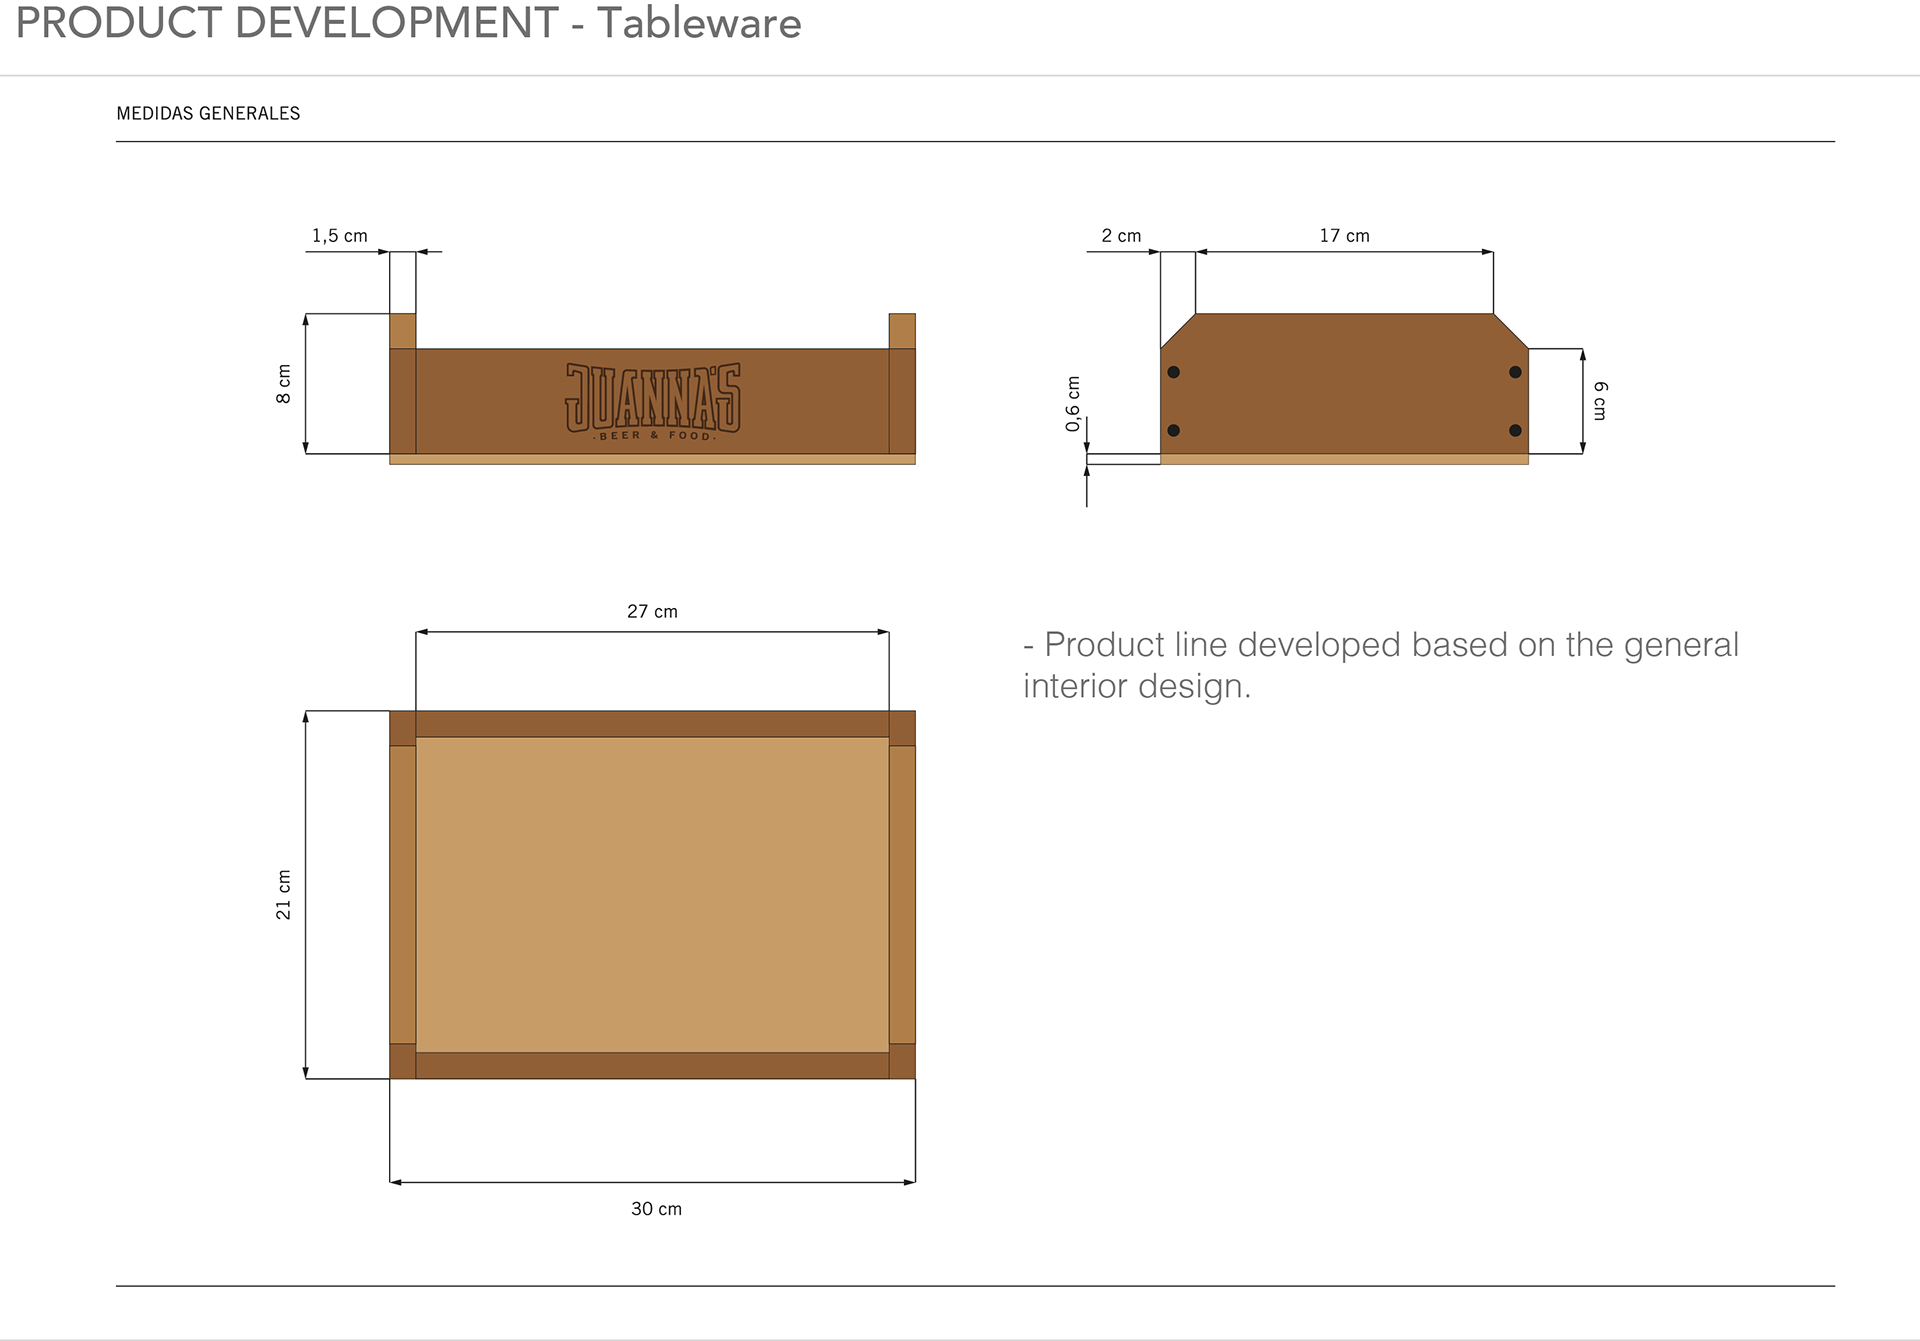
Task: Click the lower-right black screw dot
Action: [x=1515, y=430]
